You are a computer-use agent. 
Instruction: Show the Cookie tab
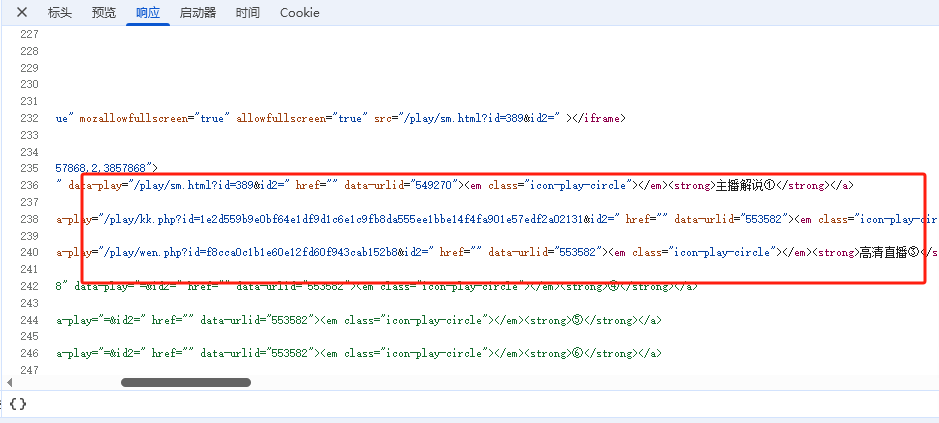299,13
